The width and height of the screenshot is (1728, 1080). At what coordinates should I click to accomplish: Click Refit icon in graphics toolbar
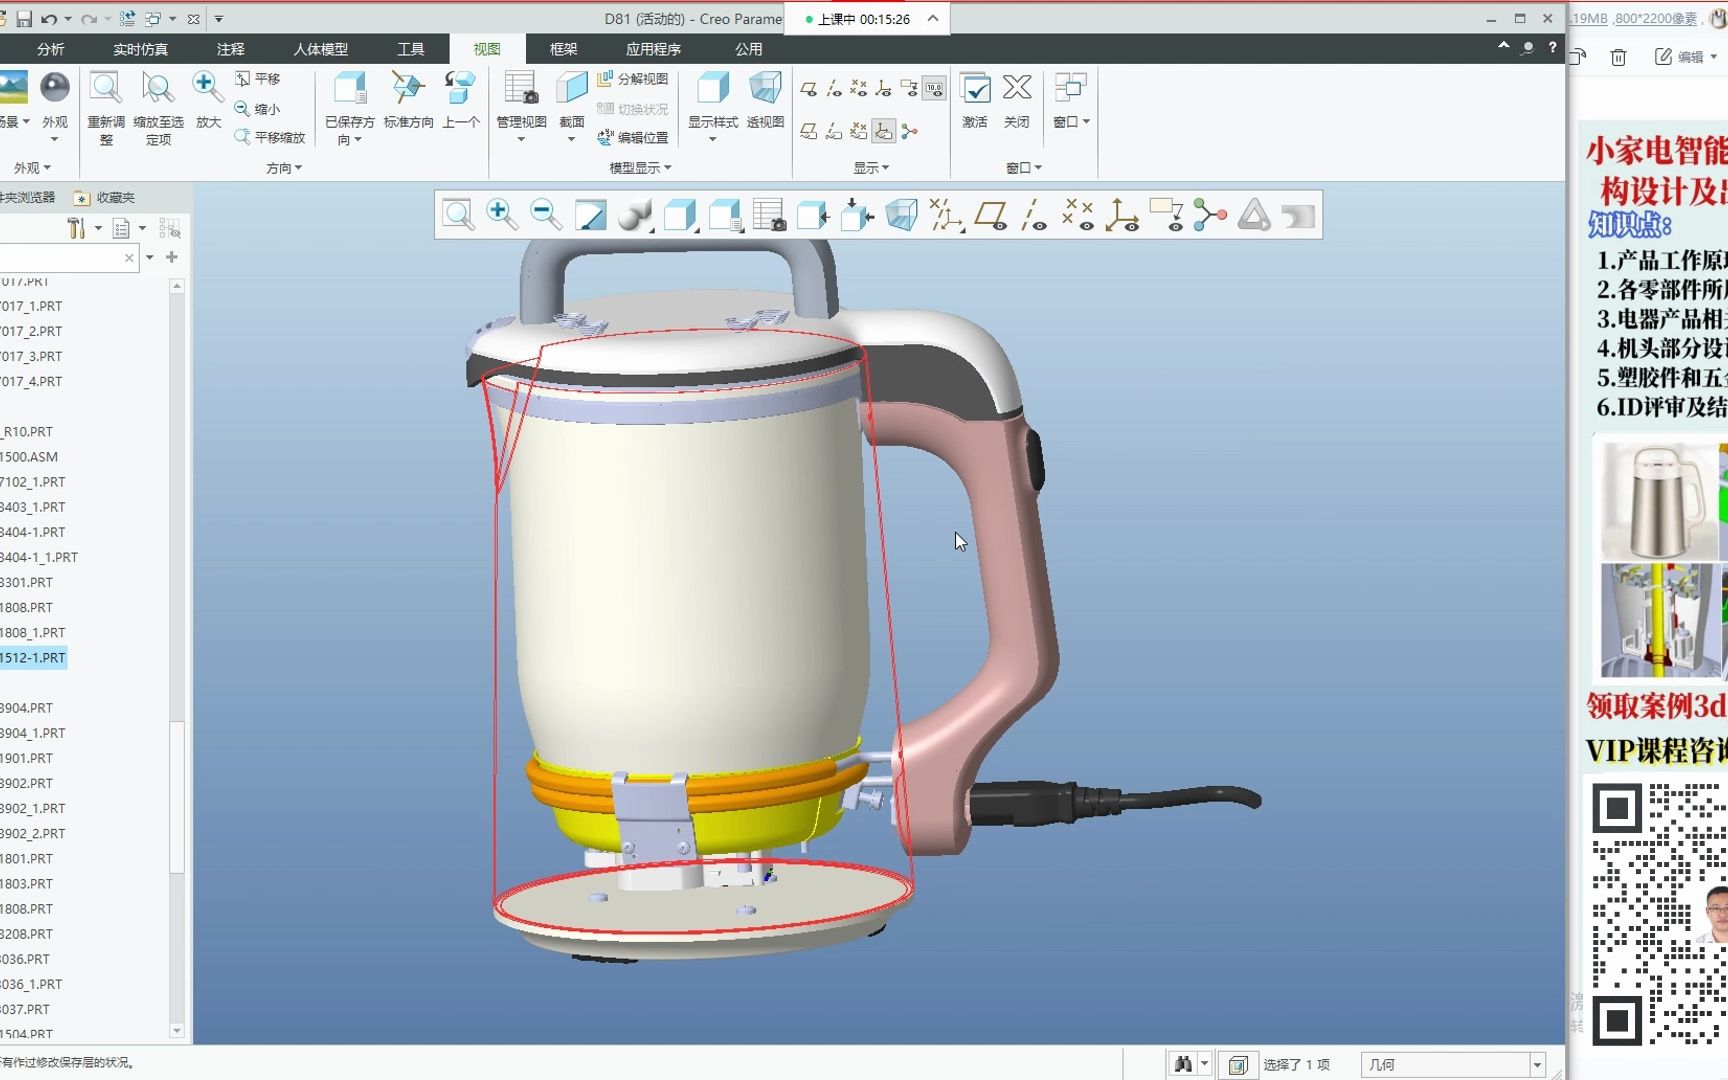tap(458, 214)
